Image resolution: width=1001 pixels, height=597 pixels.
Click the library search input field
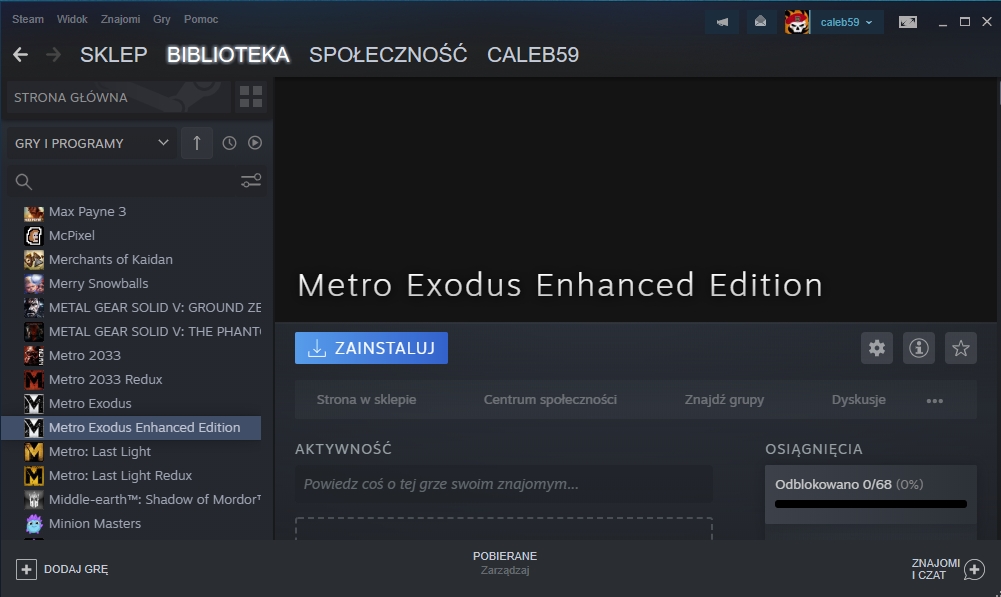[134, 182]
